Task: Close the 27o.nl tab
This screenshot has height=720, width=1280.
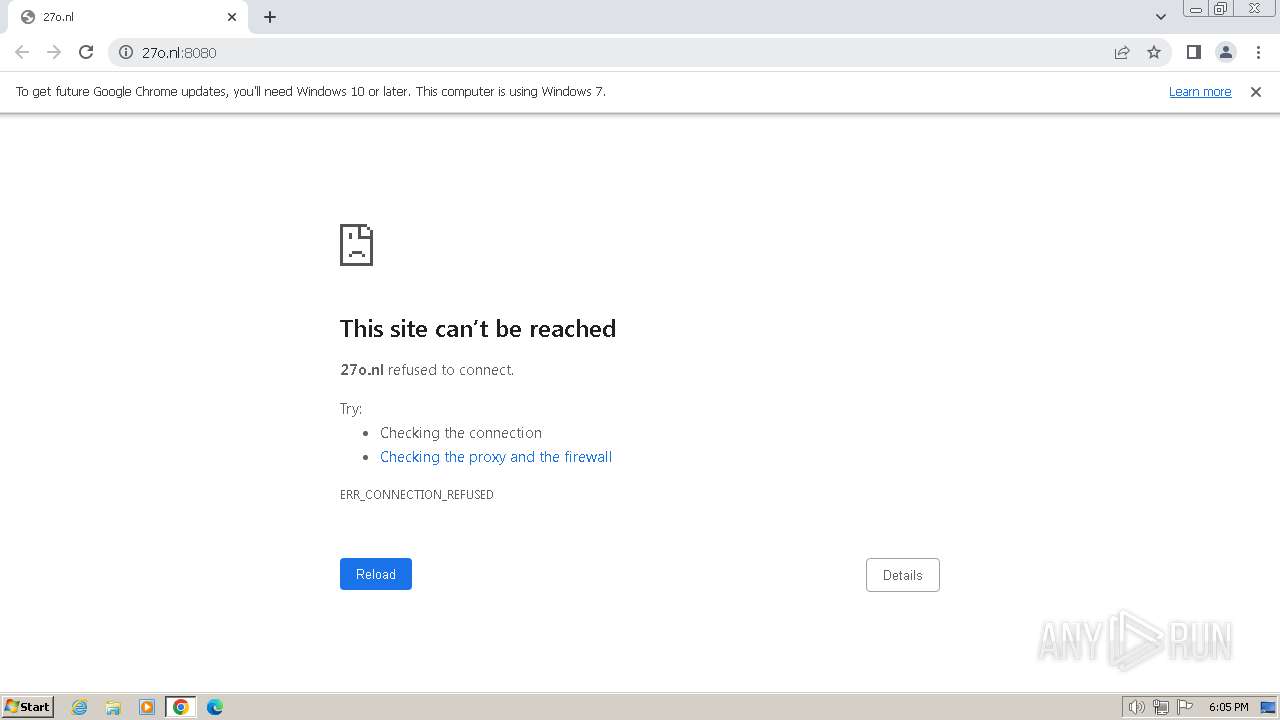Action: tap(232, 17)
